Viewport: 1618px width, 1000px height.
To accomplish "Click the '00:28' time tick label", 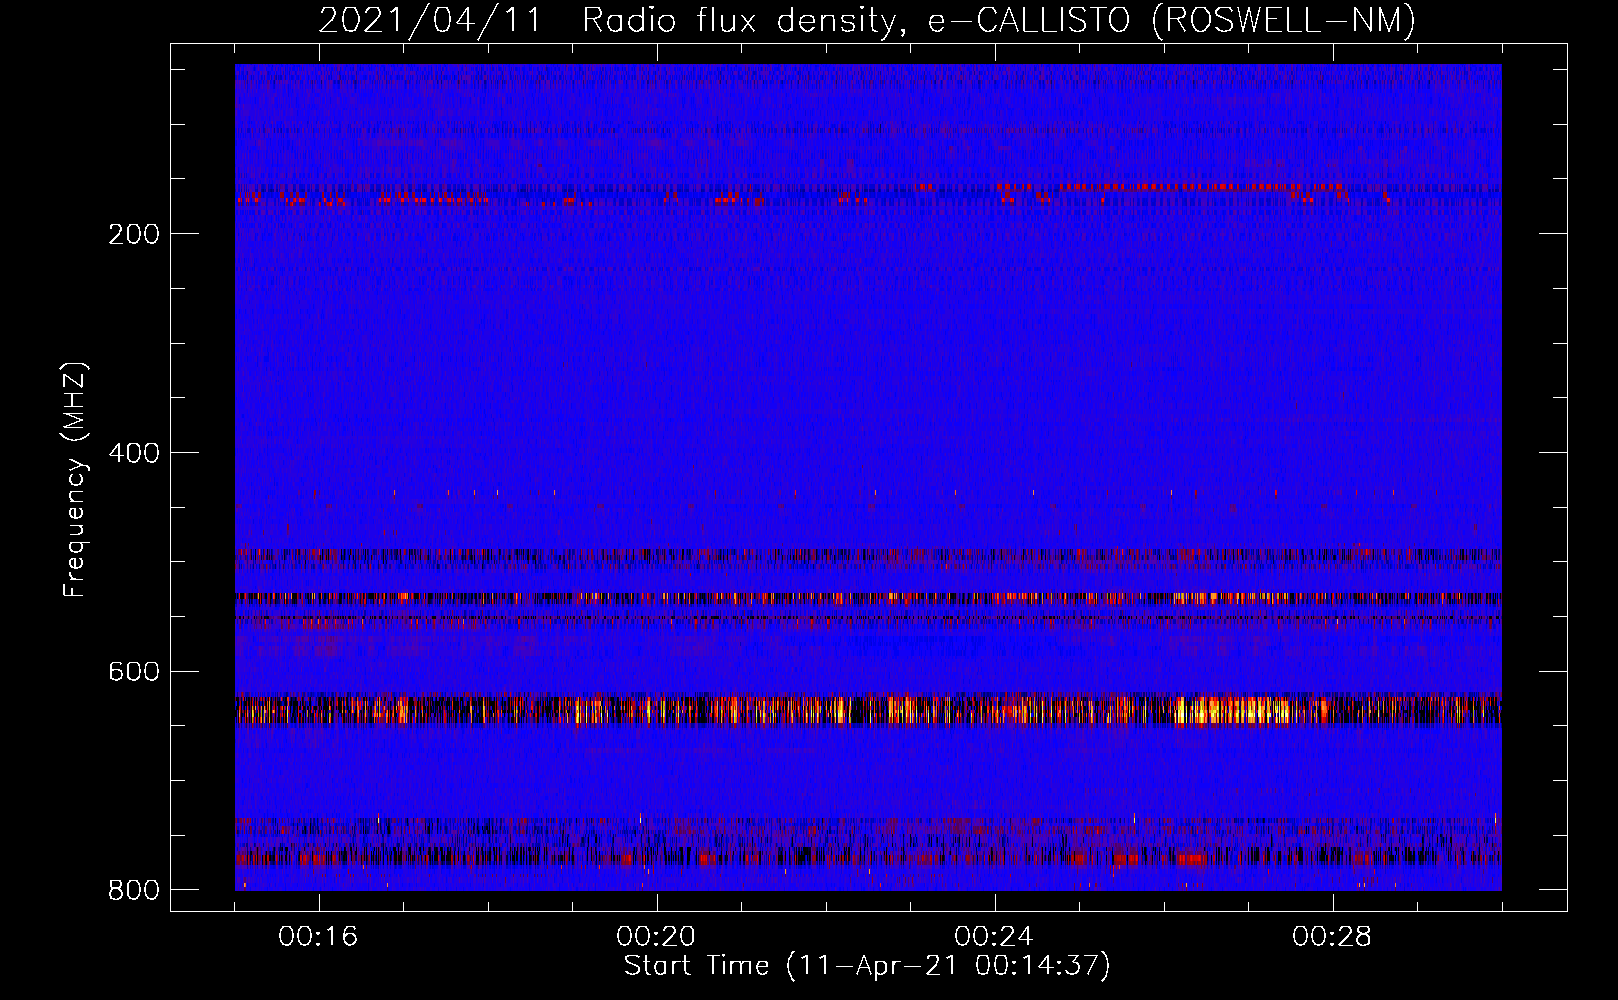I will coord(1332,937).
